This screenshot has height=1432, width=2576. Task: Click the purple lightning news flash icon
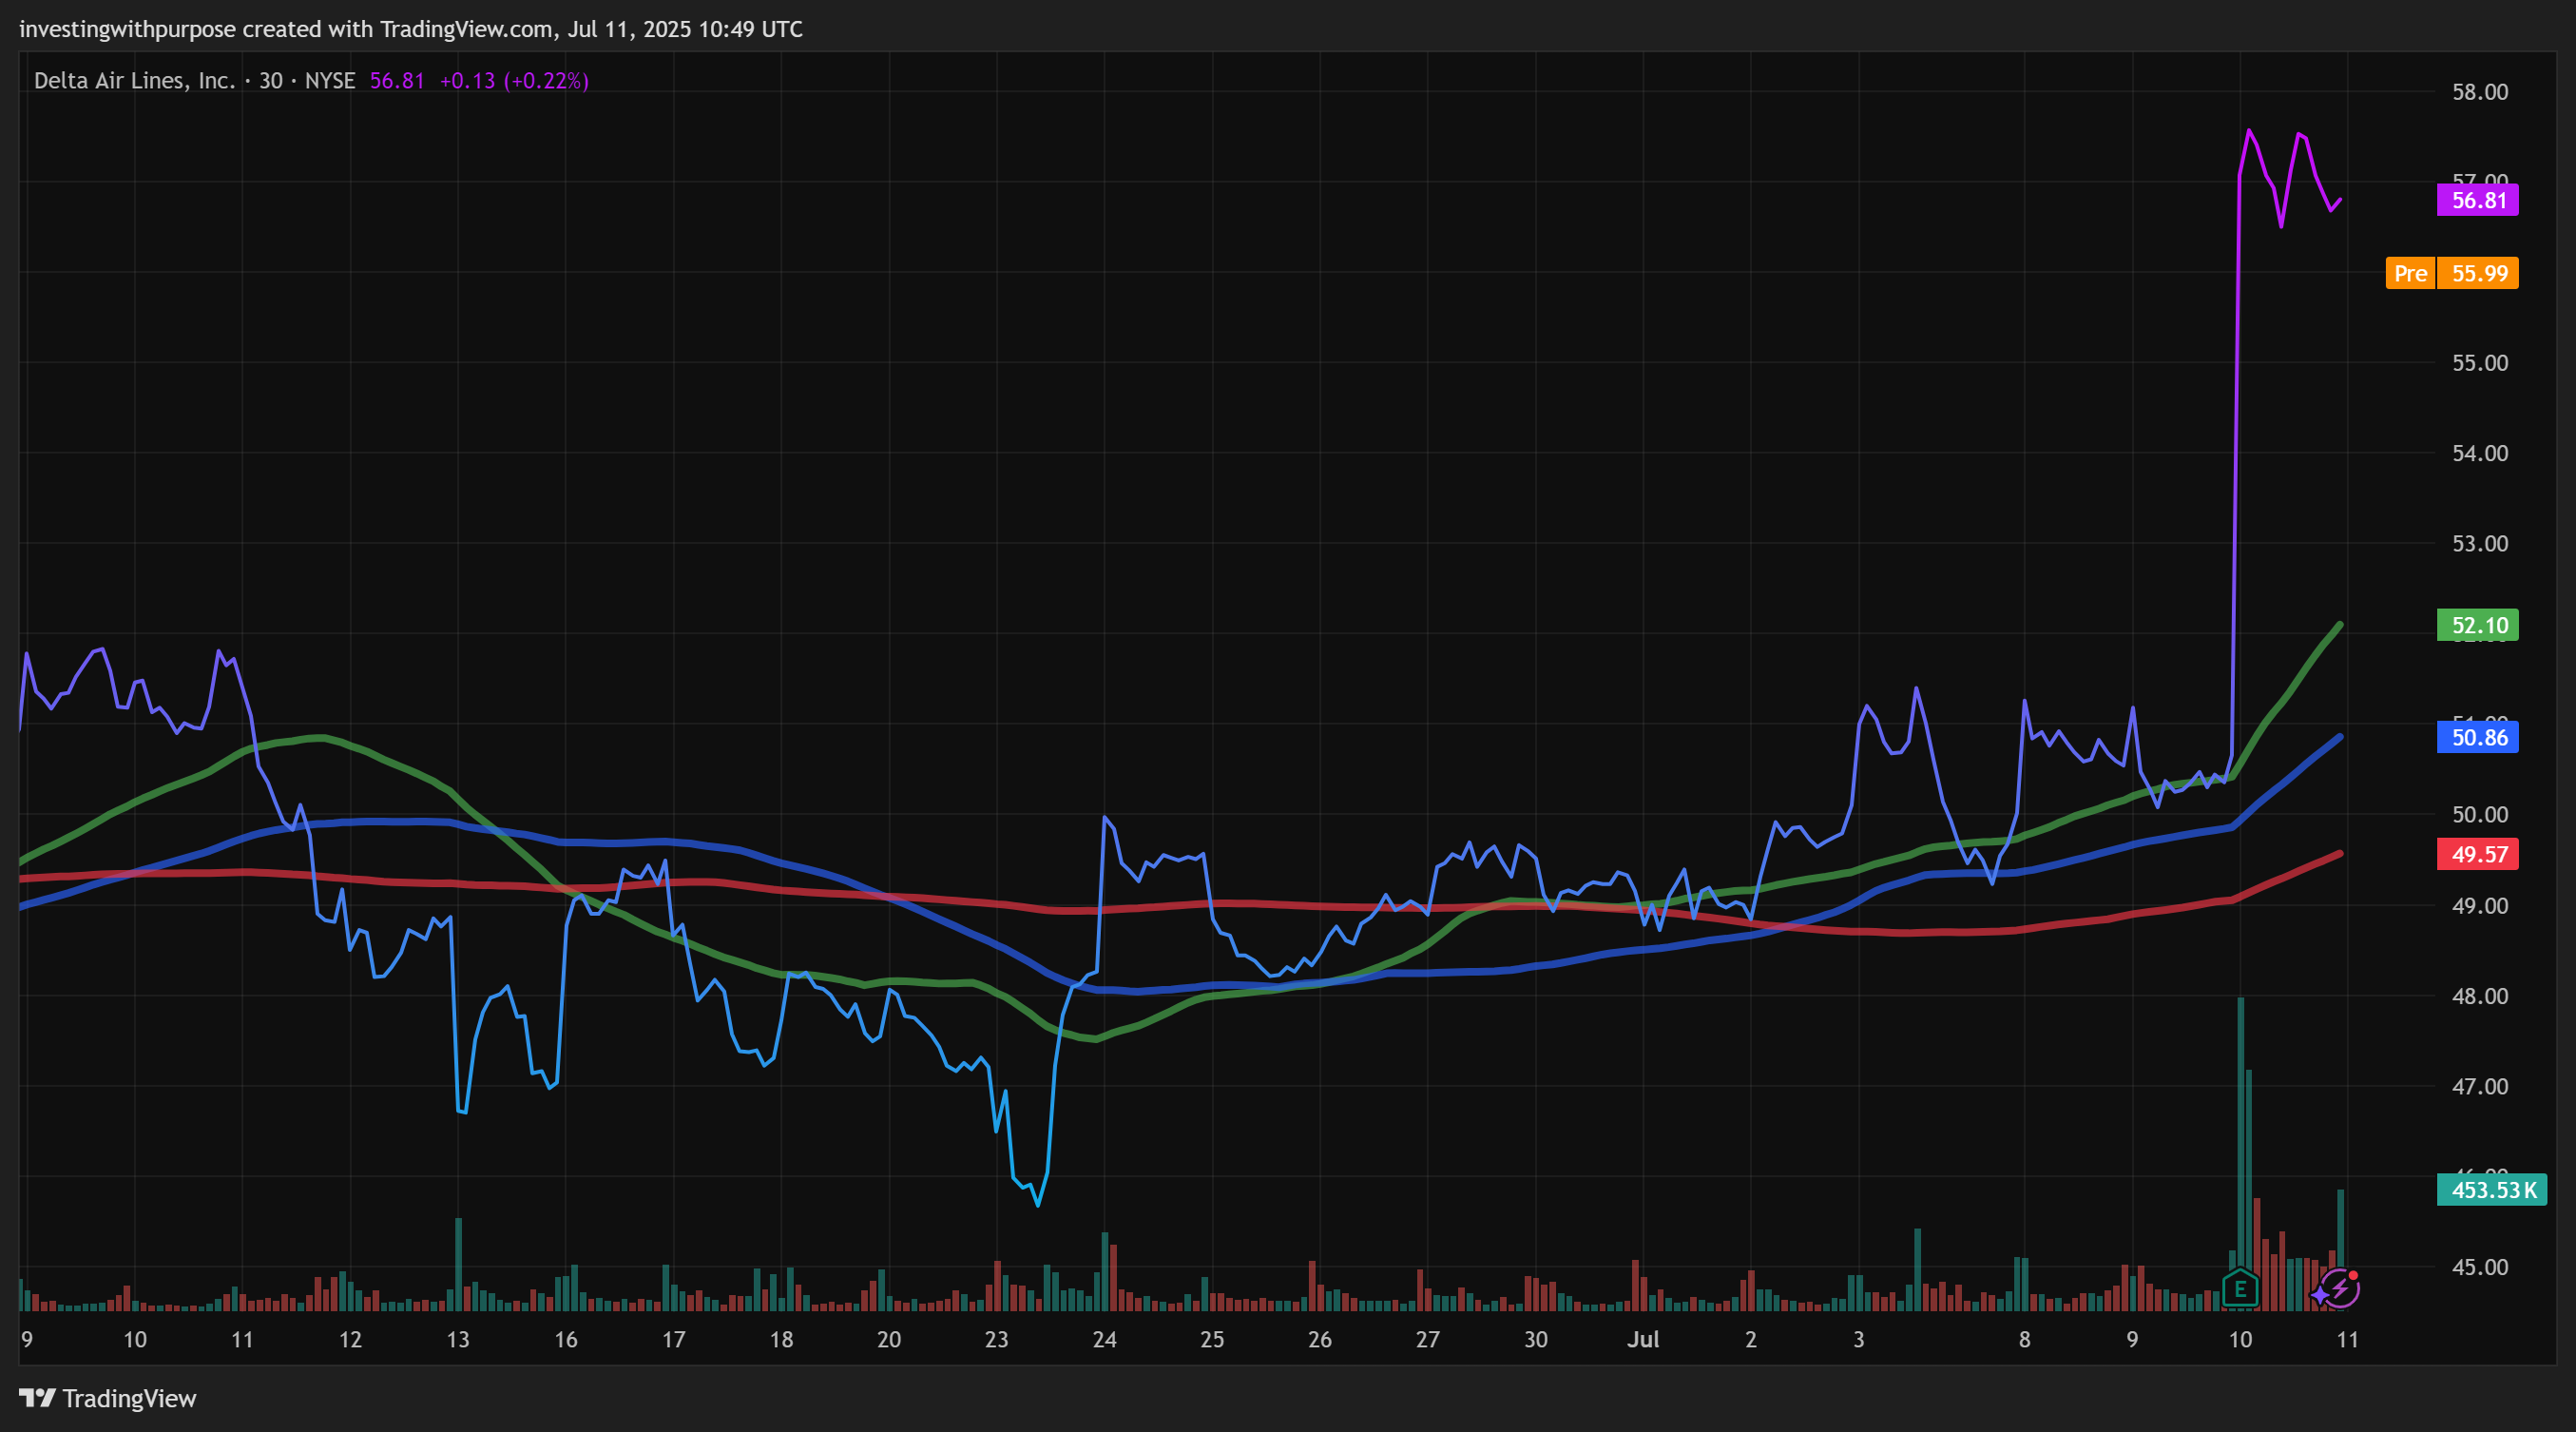click(2342, 1289)
